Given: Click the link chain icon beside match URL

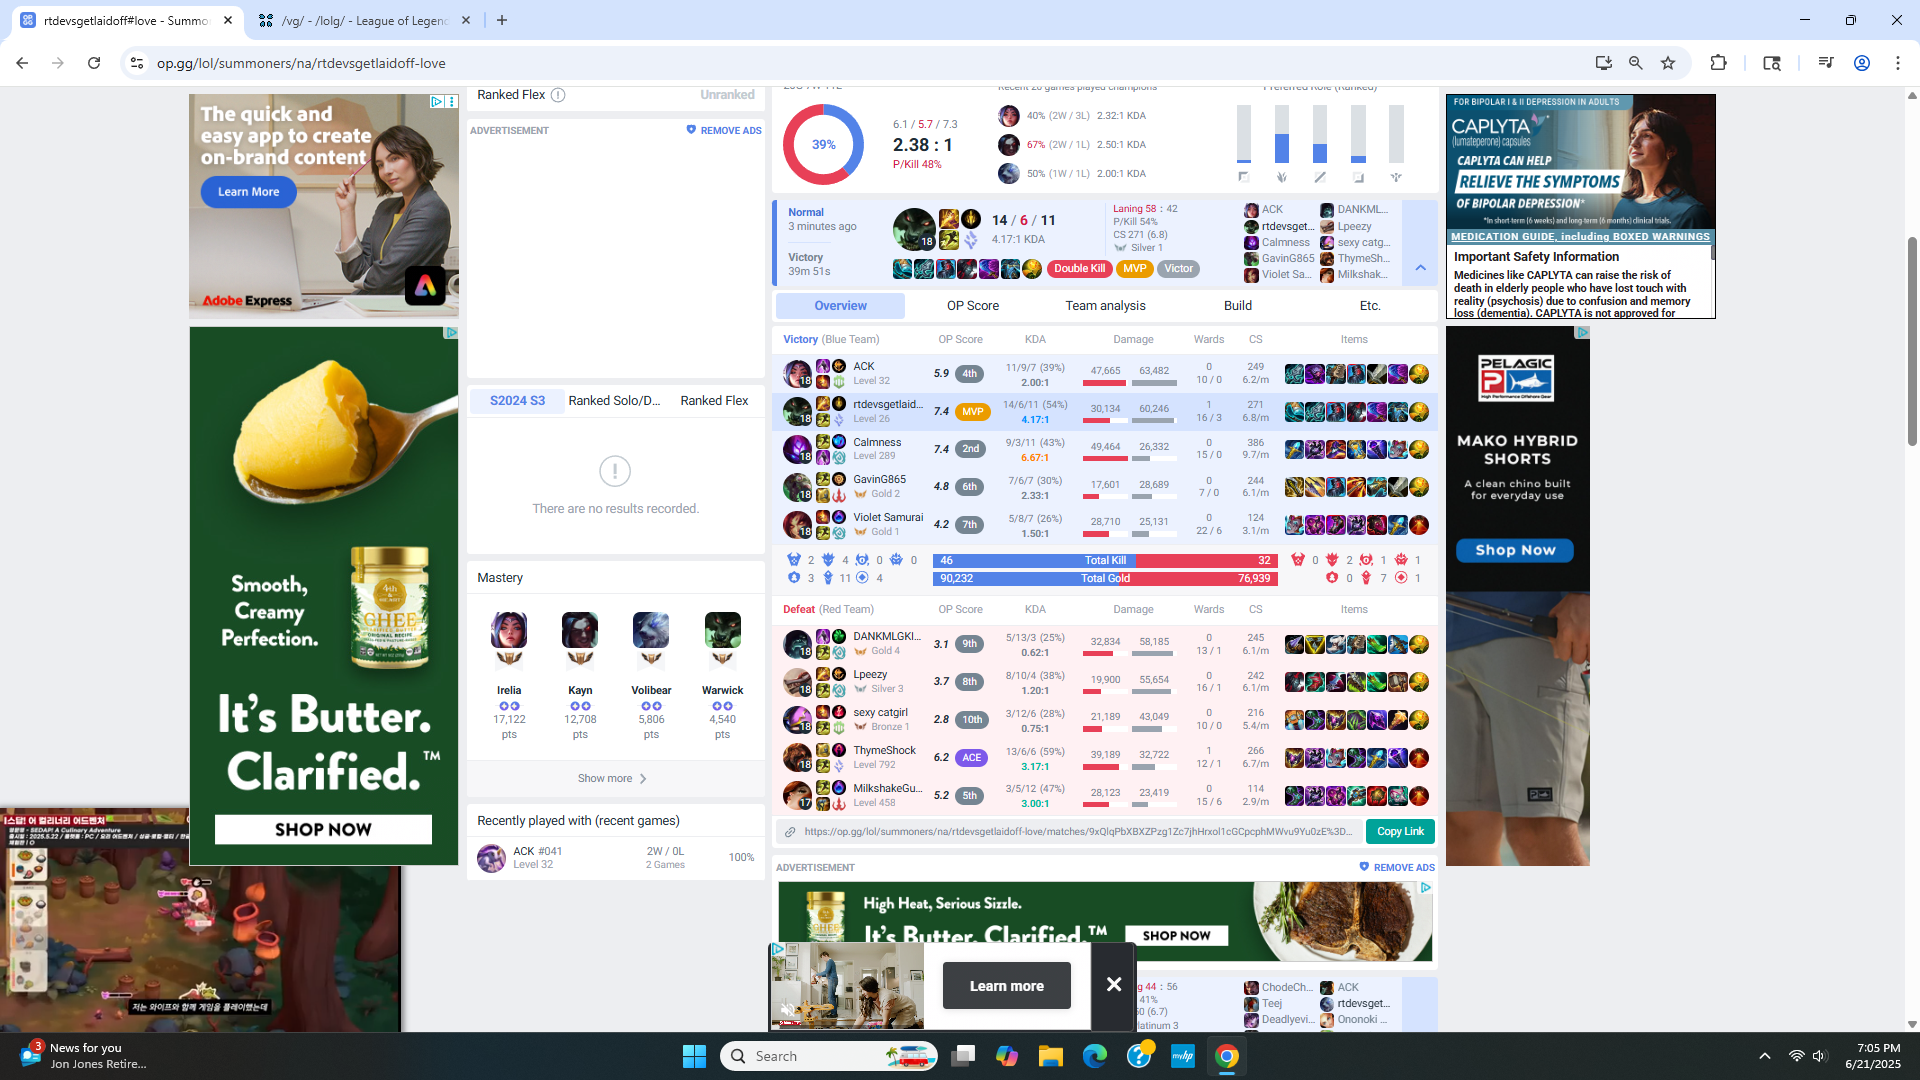Looking at the screenshot, I should click(790, 832).
